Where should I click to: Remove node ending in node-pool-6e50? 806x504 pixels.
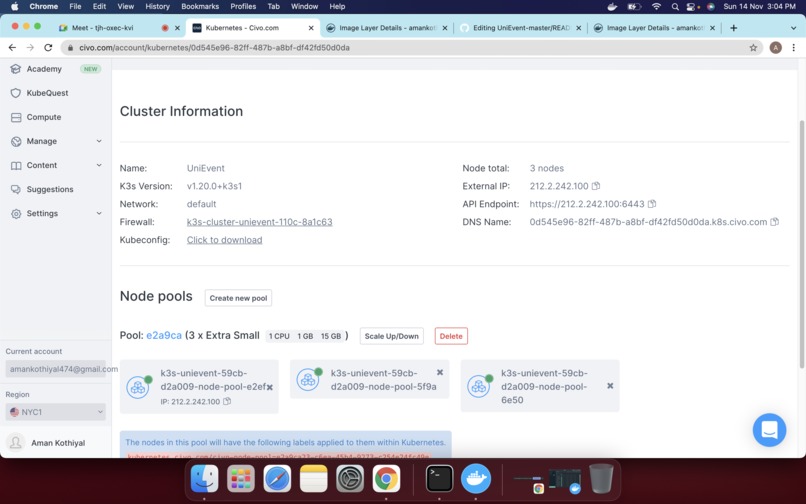coord(610,386)
